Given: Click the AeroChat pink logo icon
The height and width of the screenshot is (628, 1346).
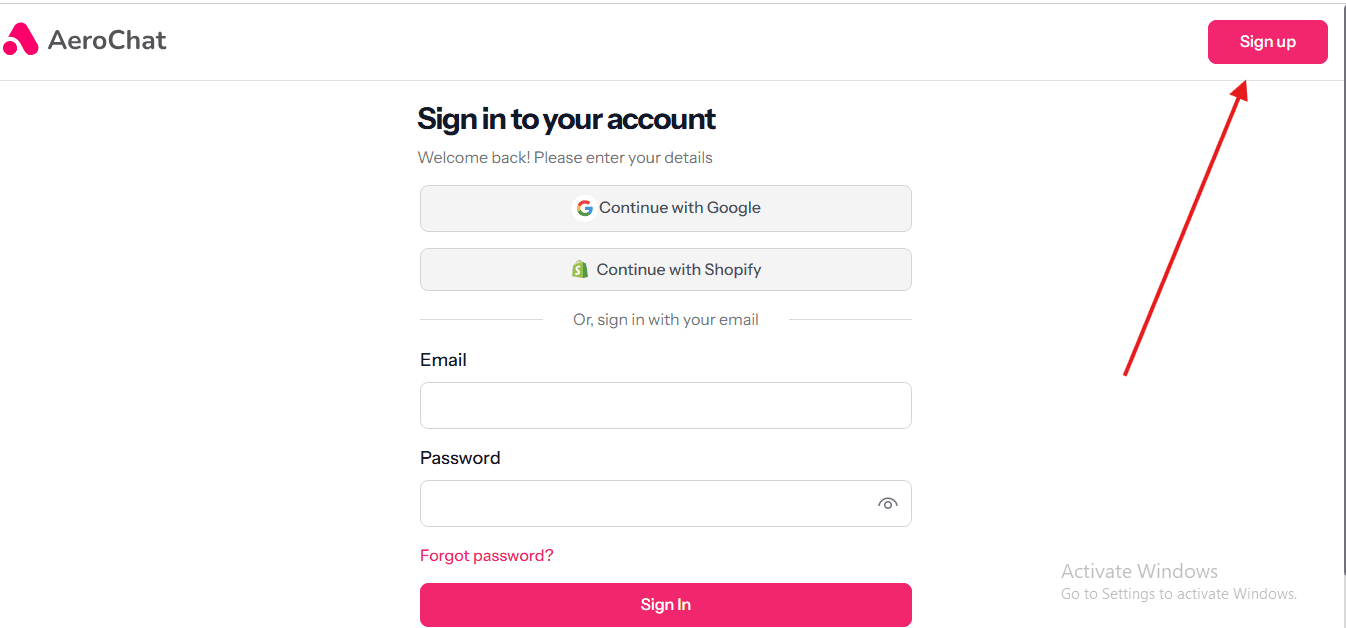Looking at the screenshot, I should tap(20, 40).
